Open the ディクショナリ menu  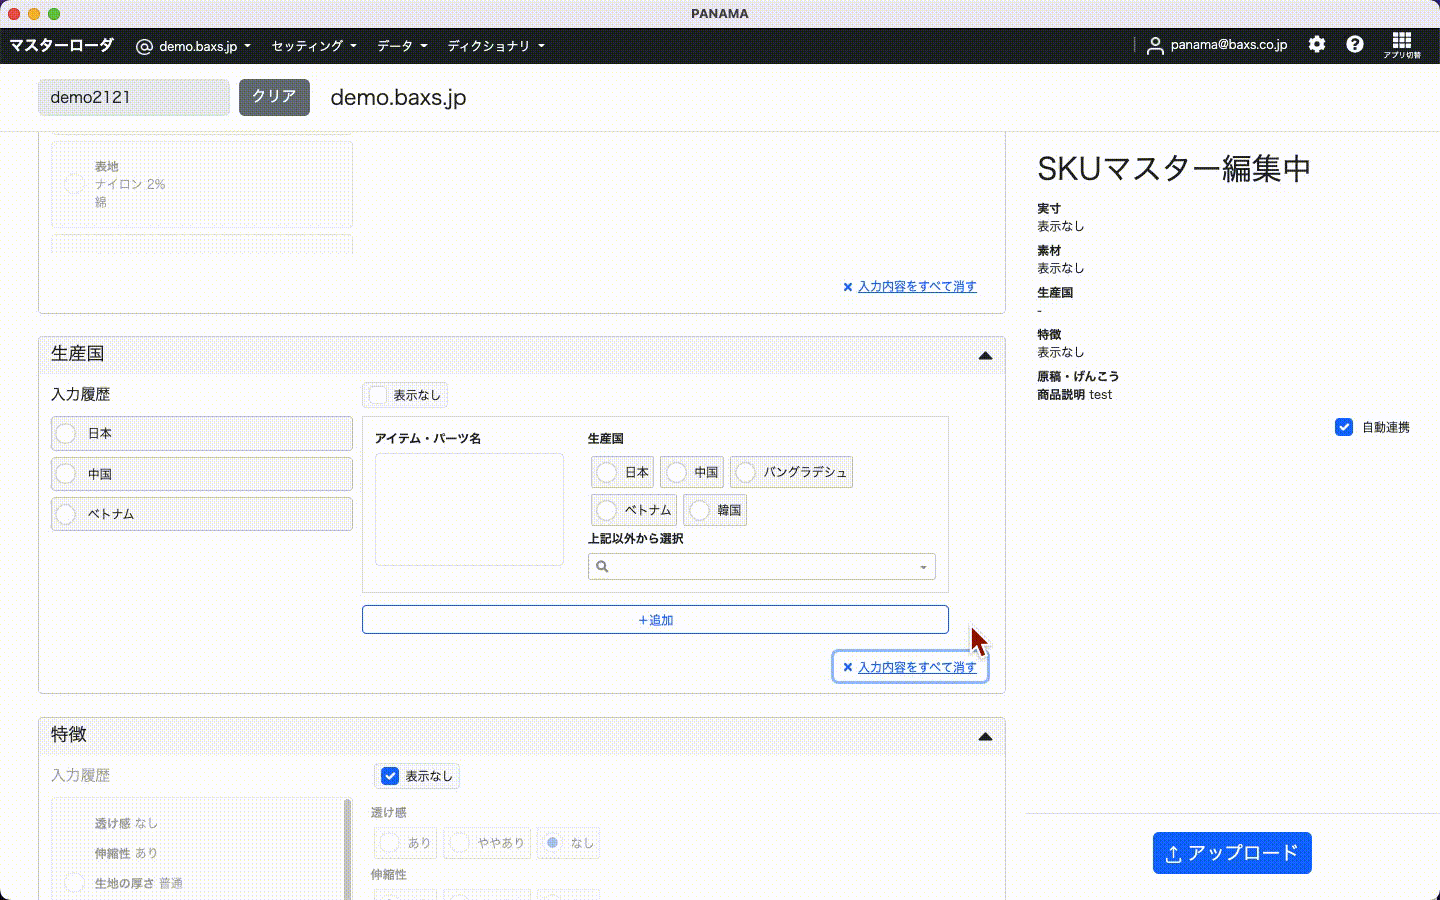[x=495, y=46]
